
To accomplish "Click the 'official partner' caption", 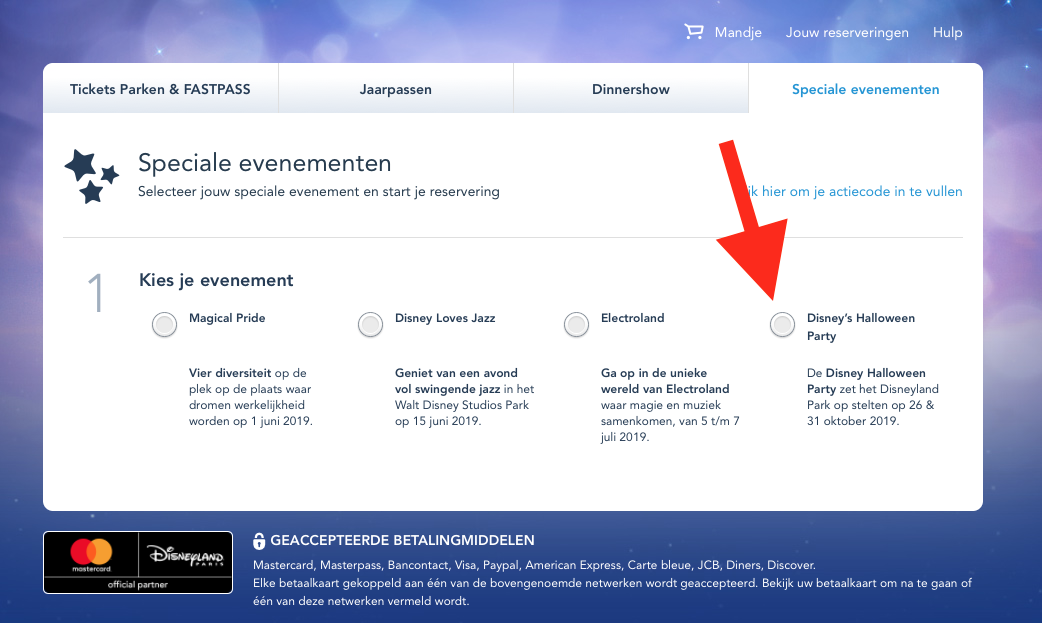I will 138,584.
